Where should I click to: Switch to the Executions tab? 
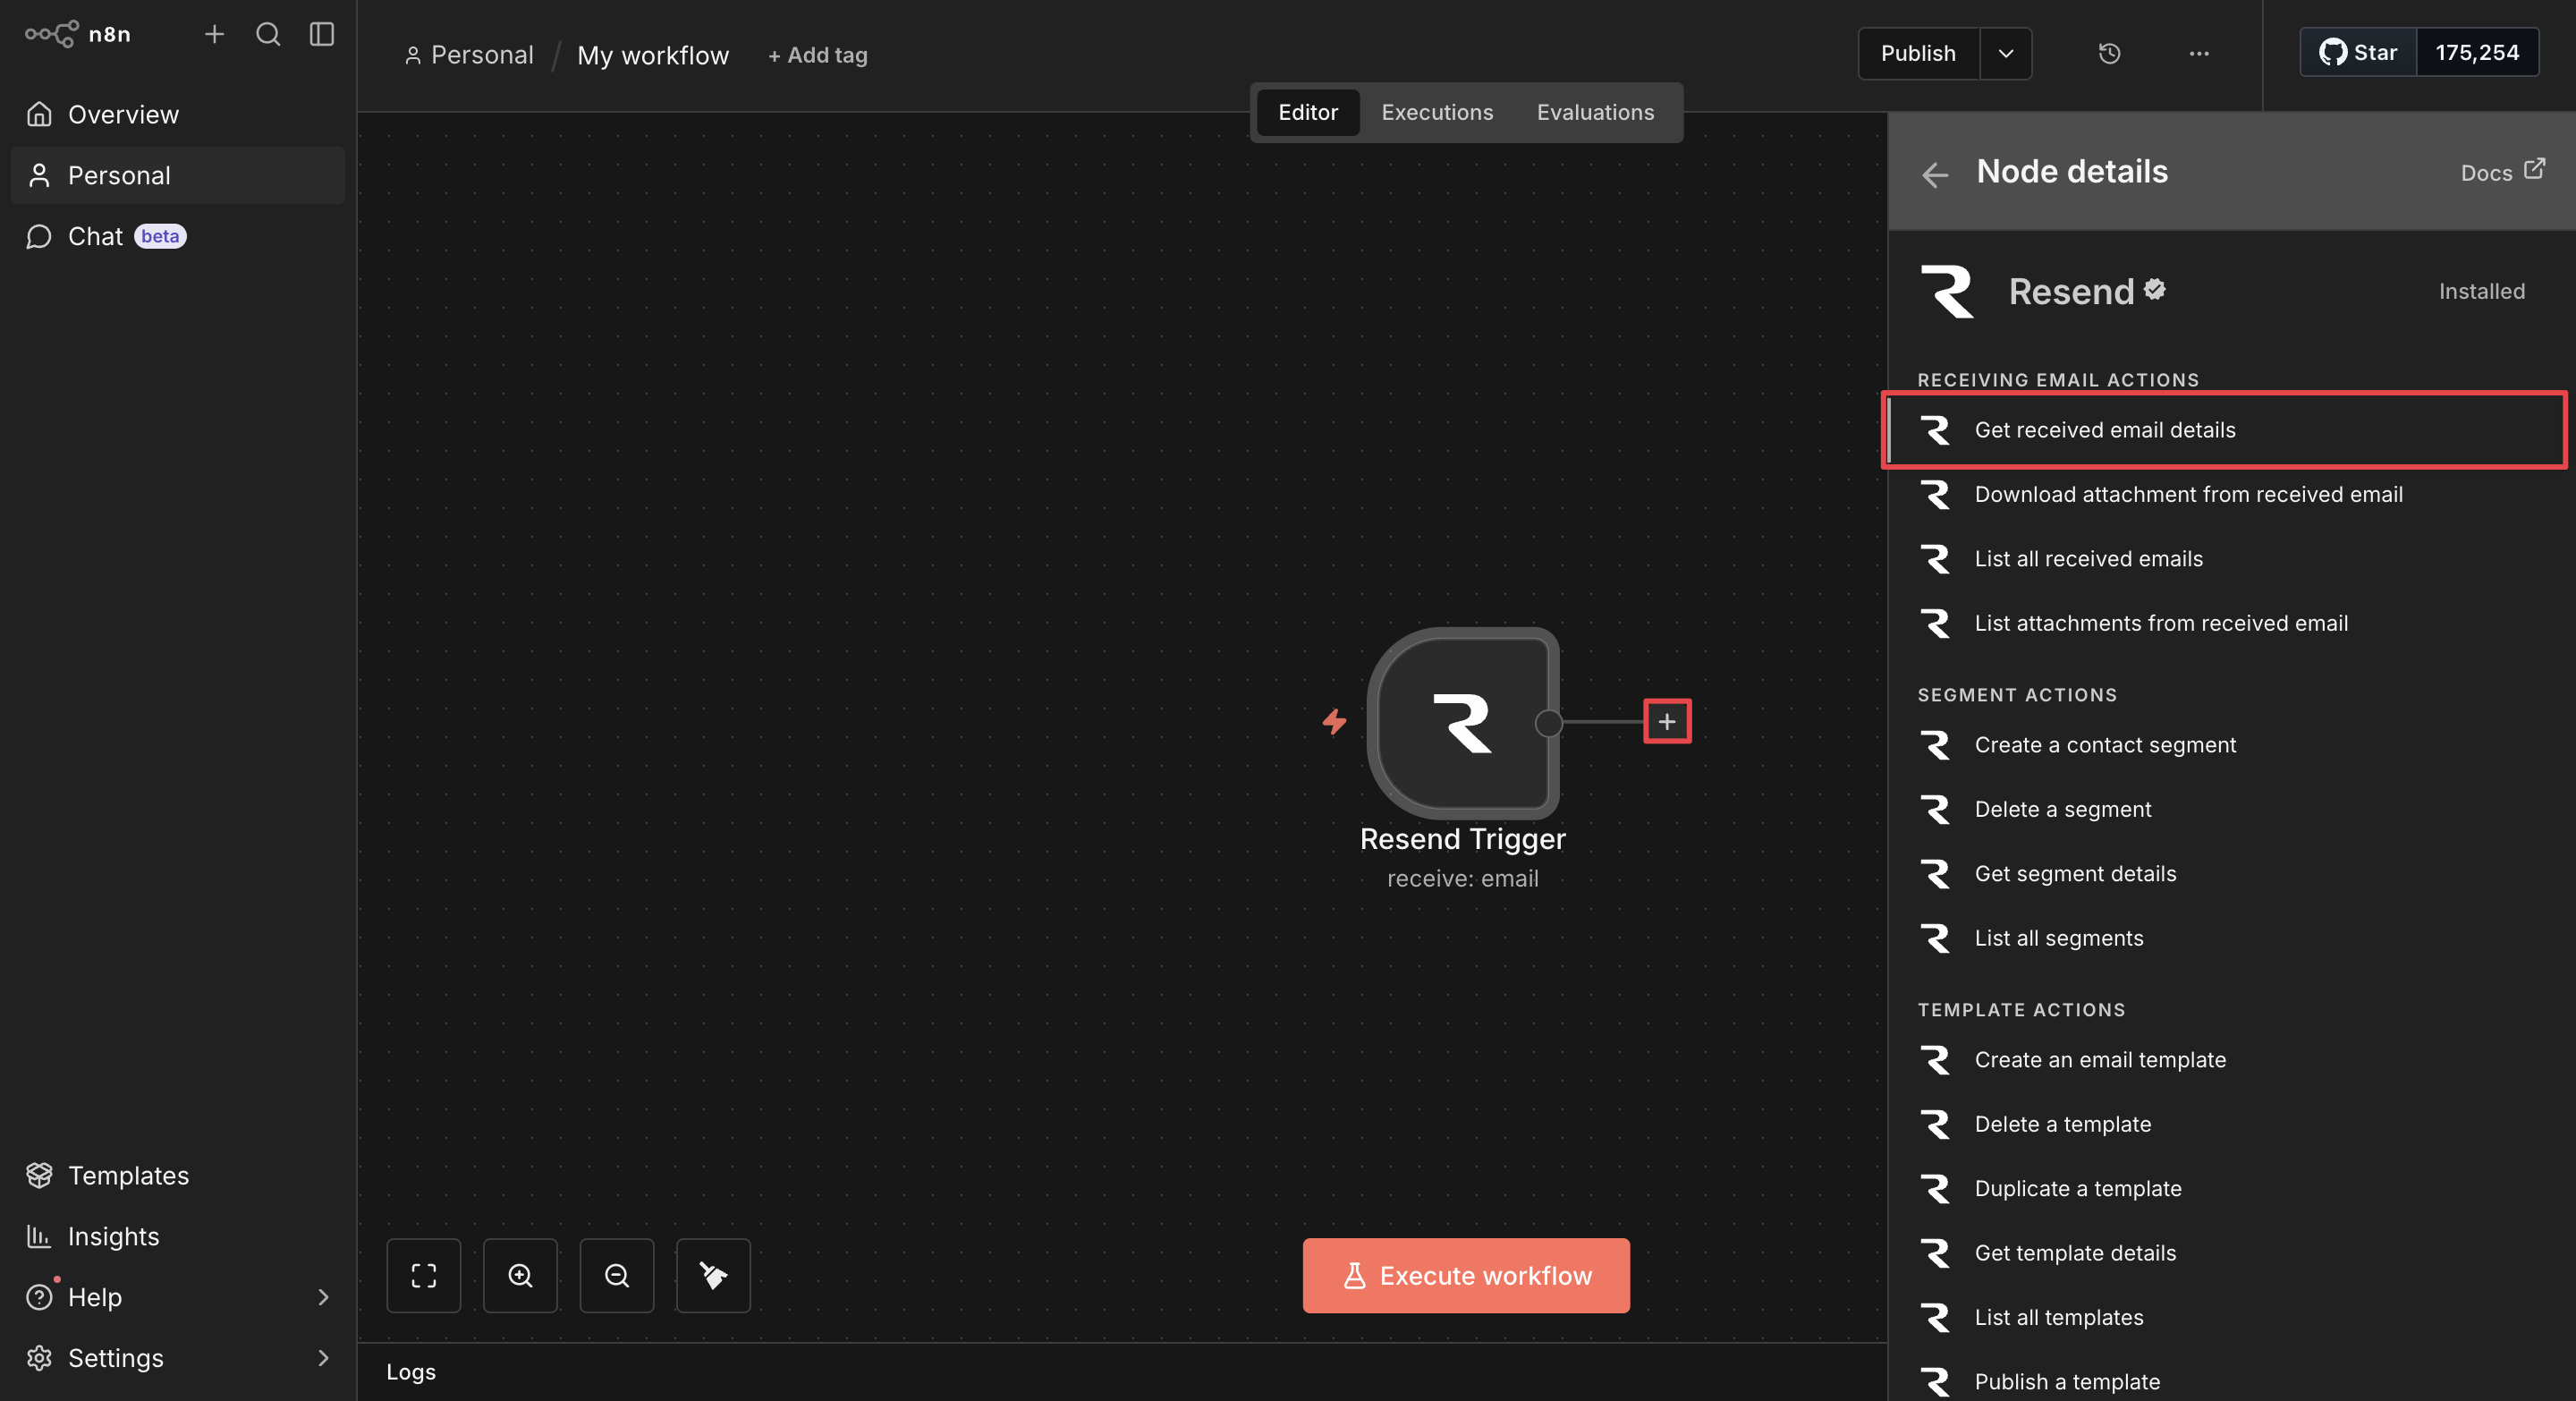[x=1437, y=112]
